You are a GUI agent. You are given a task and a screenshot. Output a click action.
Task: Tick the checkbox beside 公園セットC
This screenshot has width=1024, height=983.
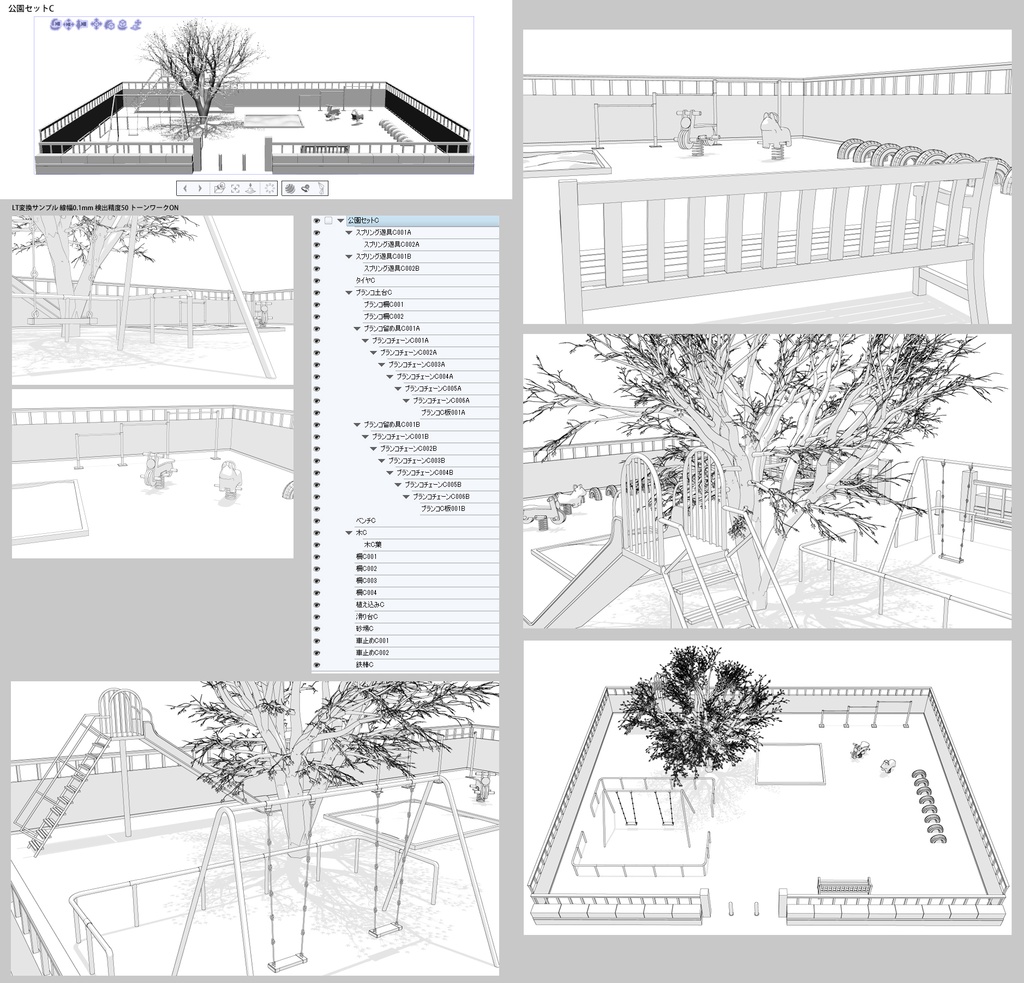point(328,221)
